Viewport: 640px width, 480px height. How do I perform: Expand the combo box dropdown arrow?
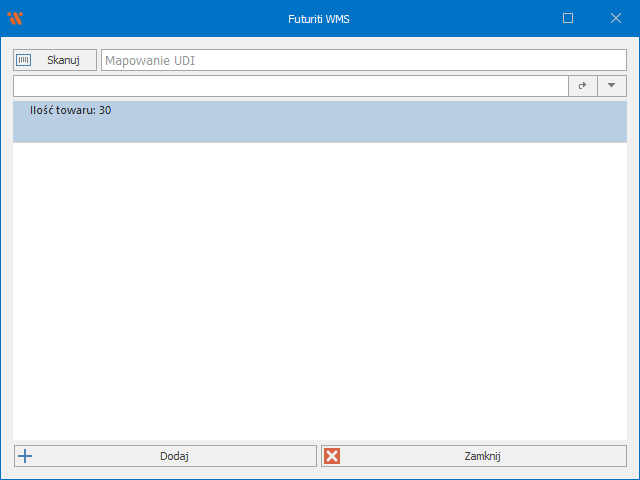coord(611,86)
